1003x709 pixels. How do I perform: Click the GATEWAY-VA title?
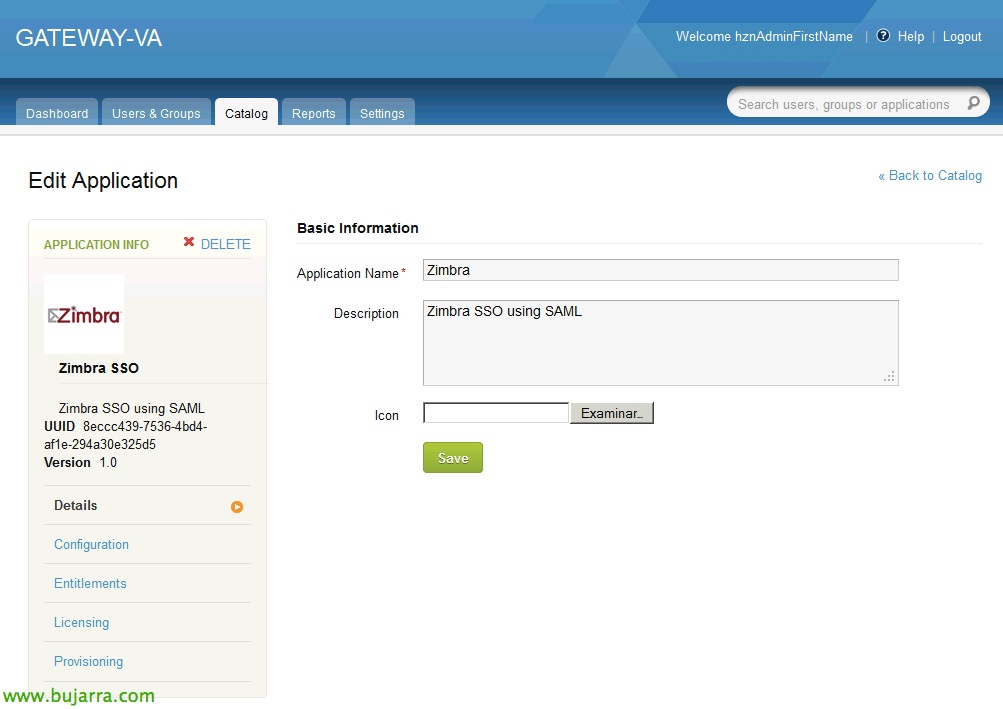(x=88, y=38)
